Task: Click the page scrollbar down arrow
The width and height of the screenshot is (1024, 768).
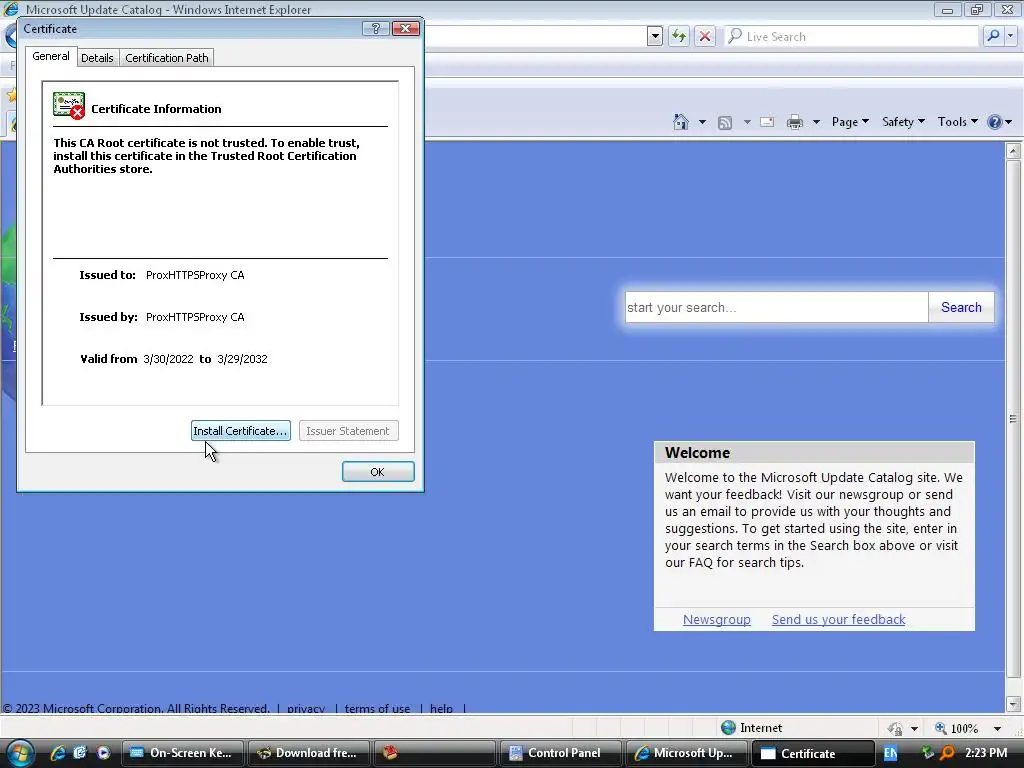Action: tap(1013, 704)
